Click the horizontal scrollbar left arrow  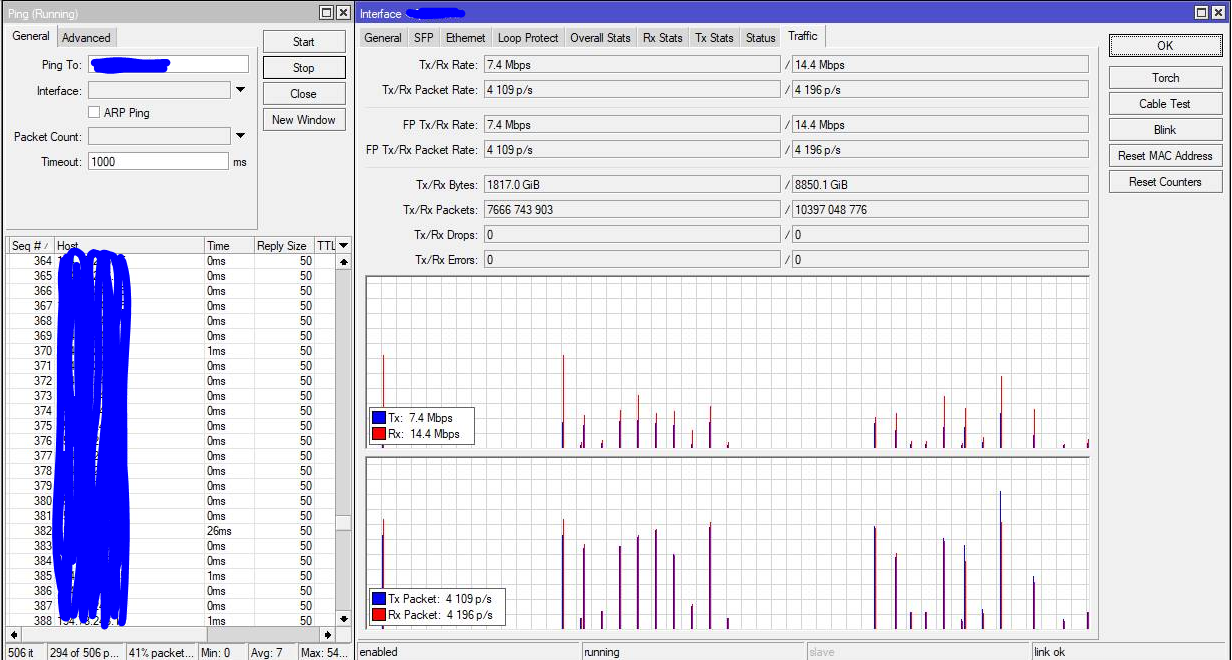click(x=14, y=635)
